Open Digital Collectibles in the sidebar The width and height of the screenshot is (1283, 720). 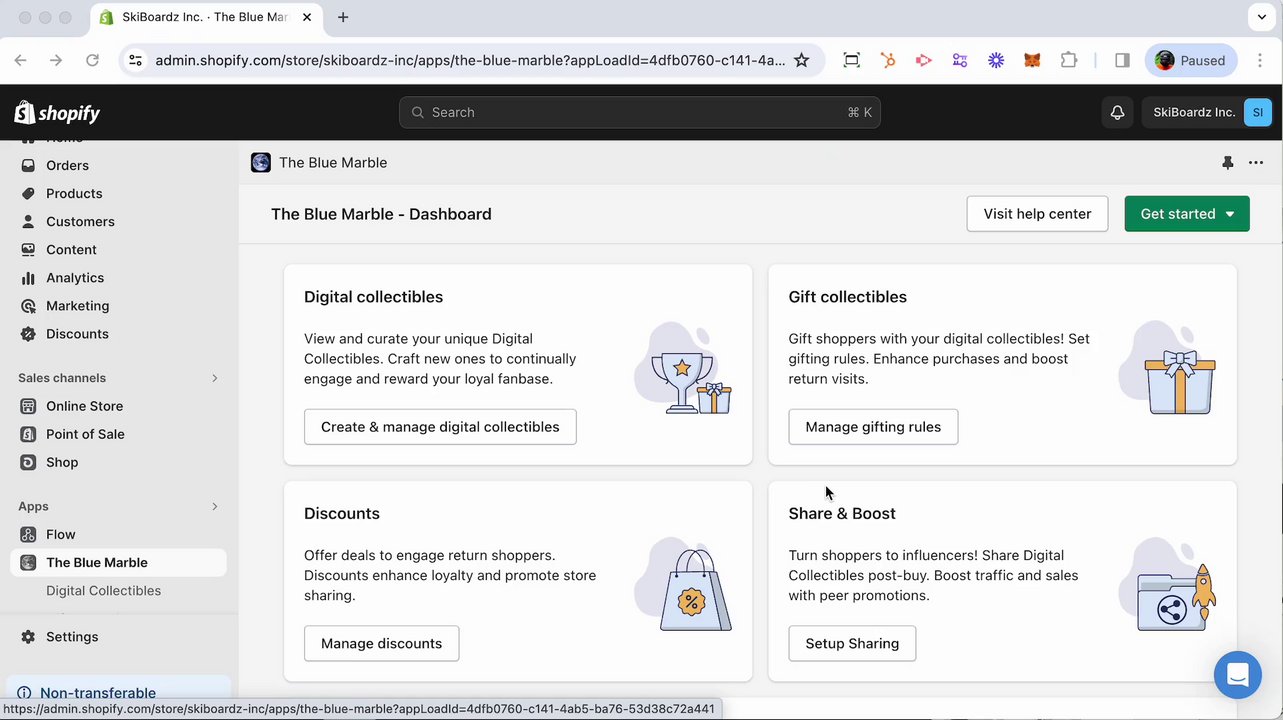[x=103, y=591]
